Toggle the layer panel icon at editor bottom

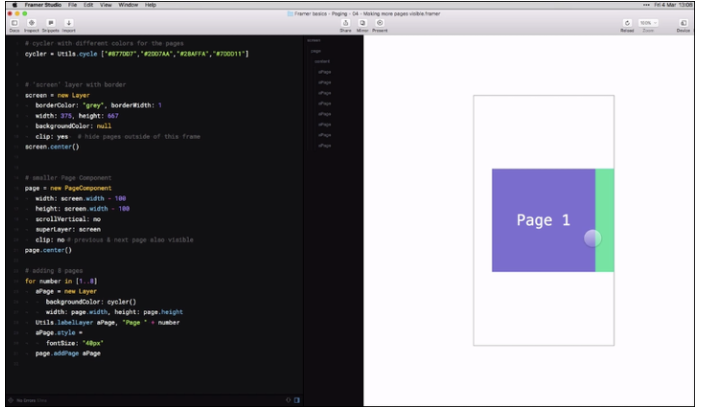[297, 400]
